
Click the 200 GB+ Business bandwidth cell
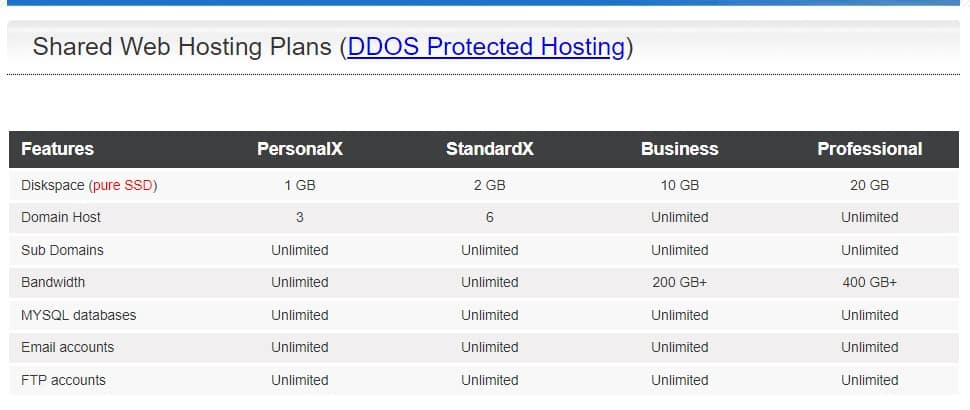tap(679, 283)
